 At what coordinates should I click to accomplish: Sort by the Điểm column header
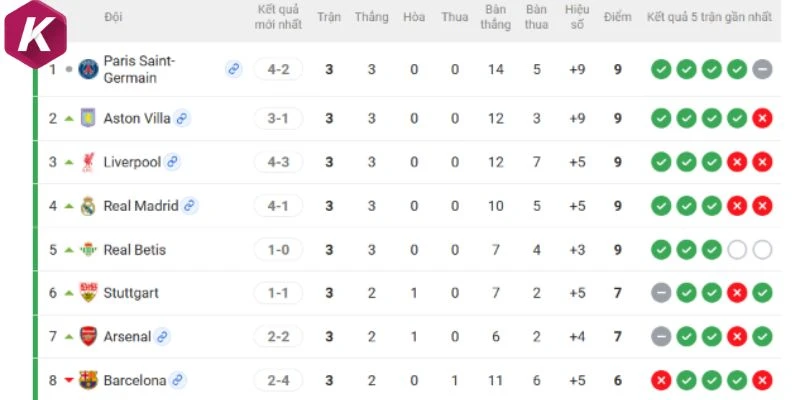point(617,17)
